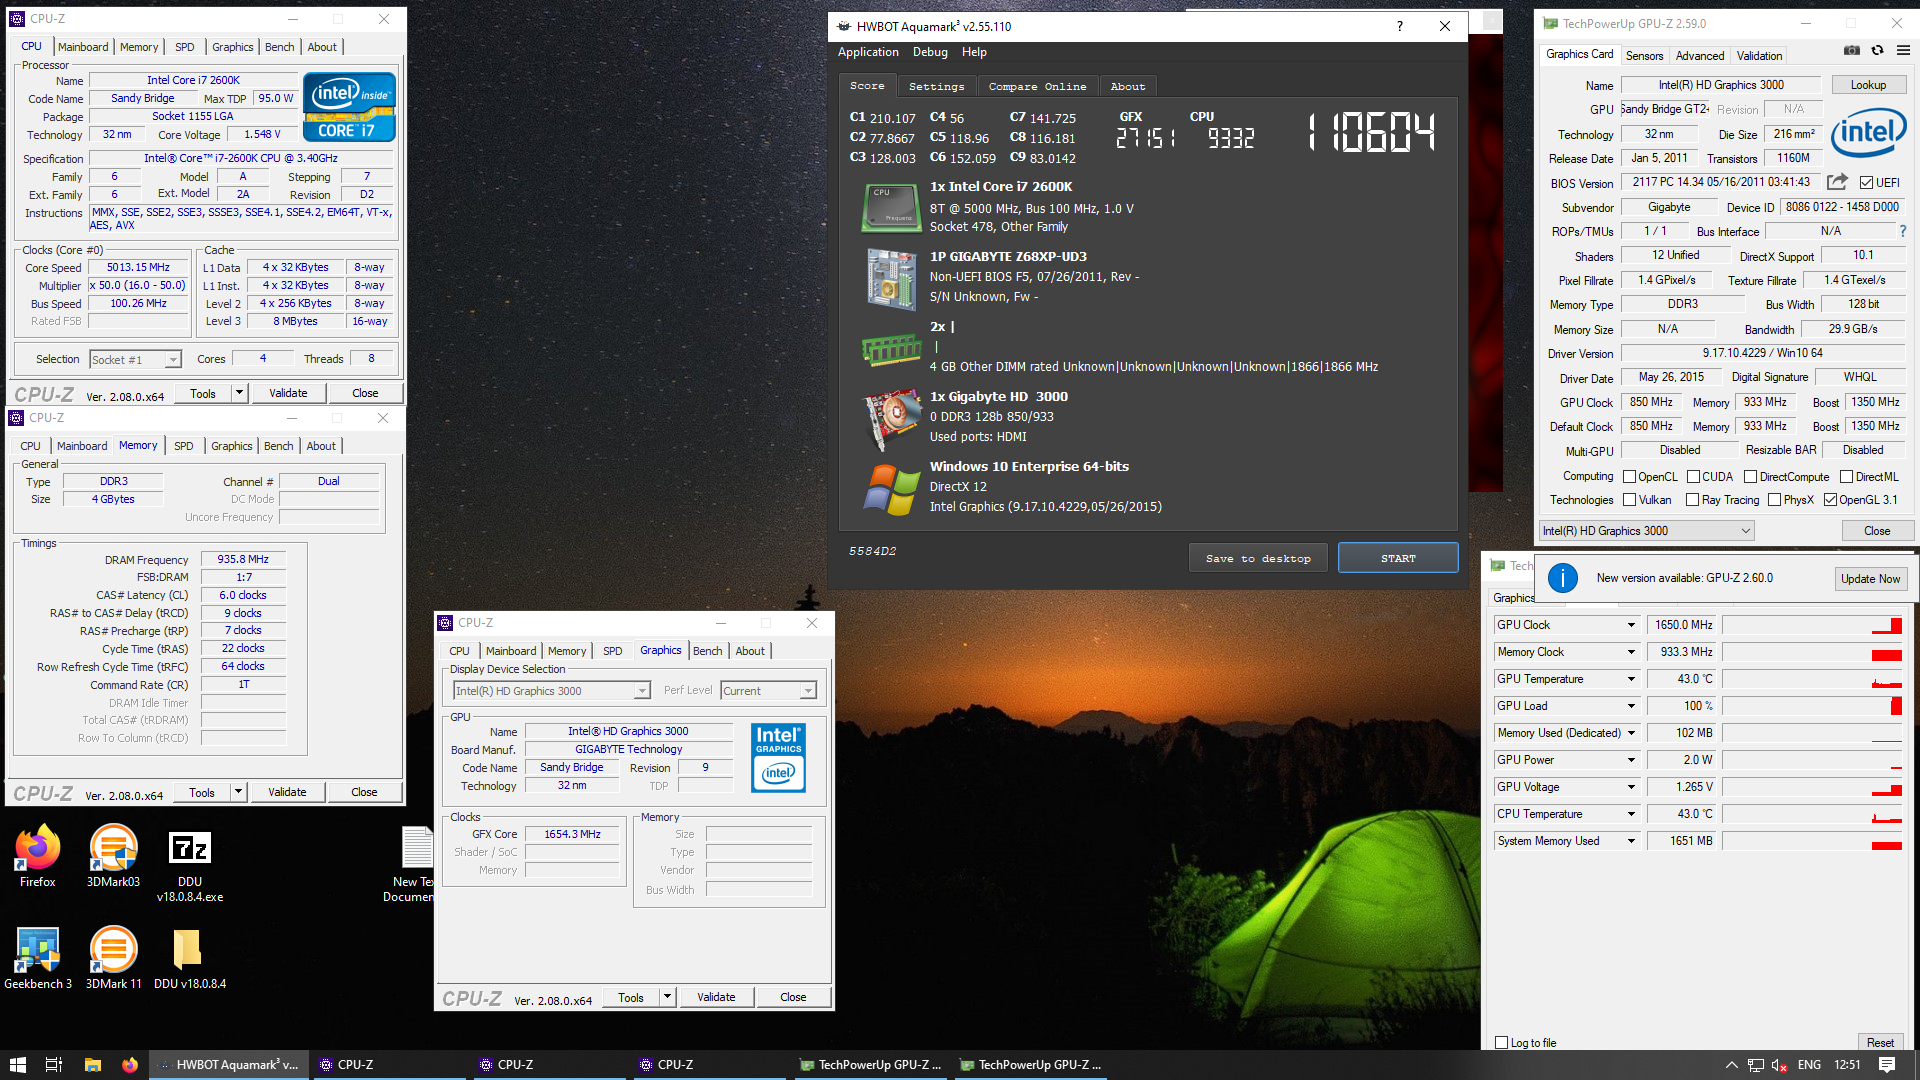The width and height of the screenshot is (1920, 1080).
Task: Launch 3DMark 11 desktop shortcut
Action: (x=113, y=958)
